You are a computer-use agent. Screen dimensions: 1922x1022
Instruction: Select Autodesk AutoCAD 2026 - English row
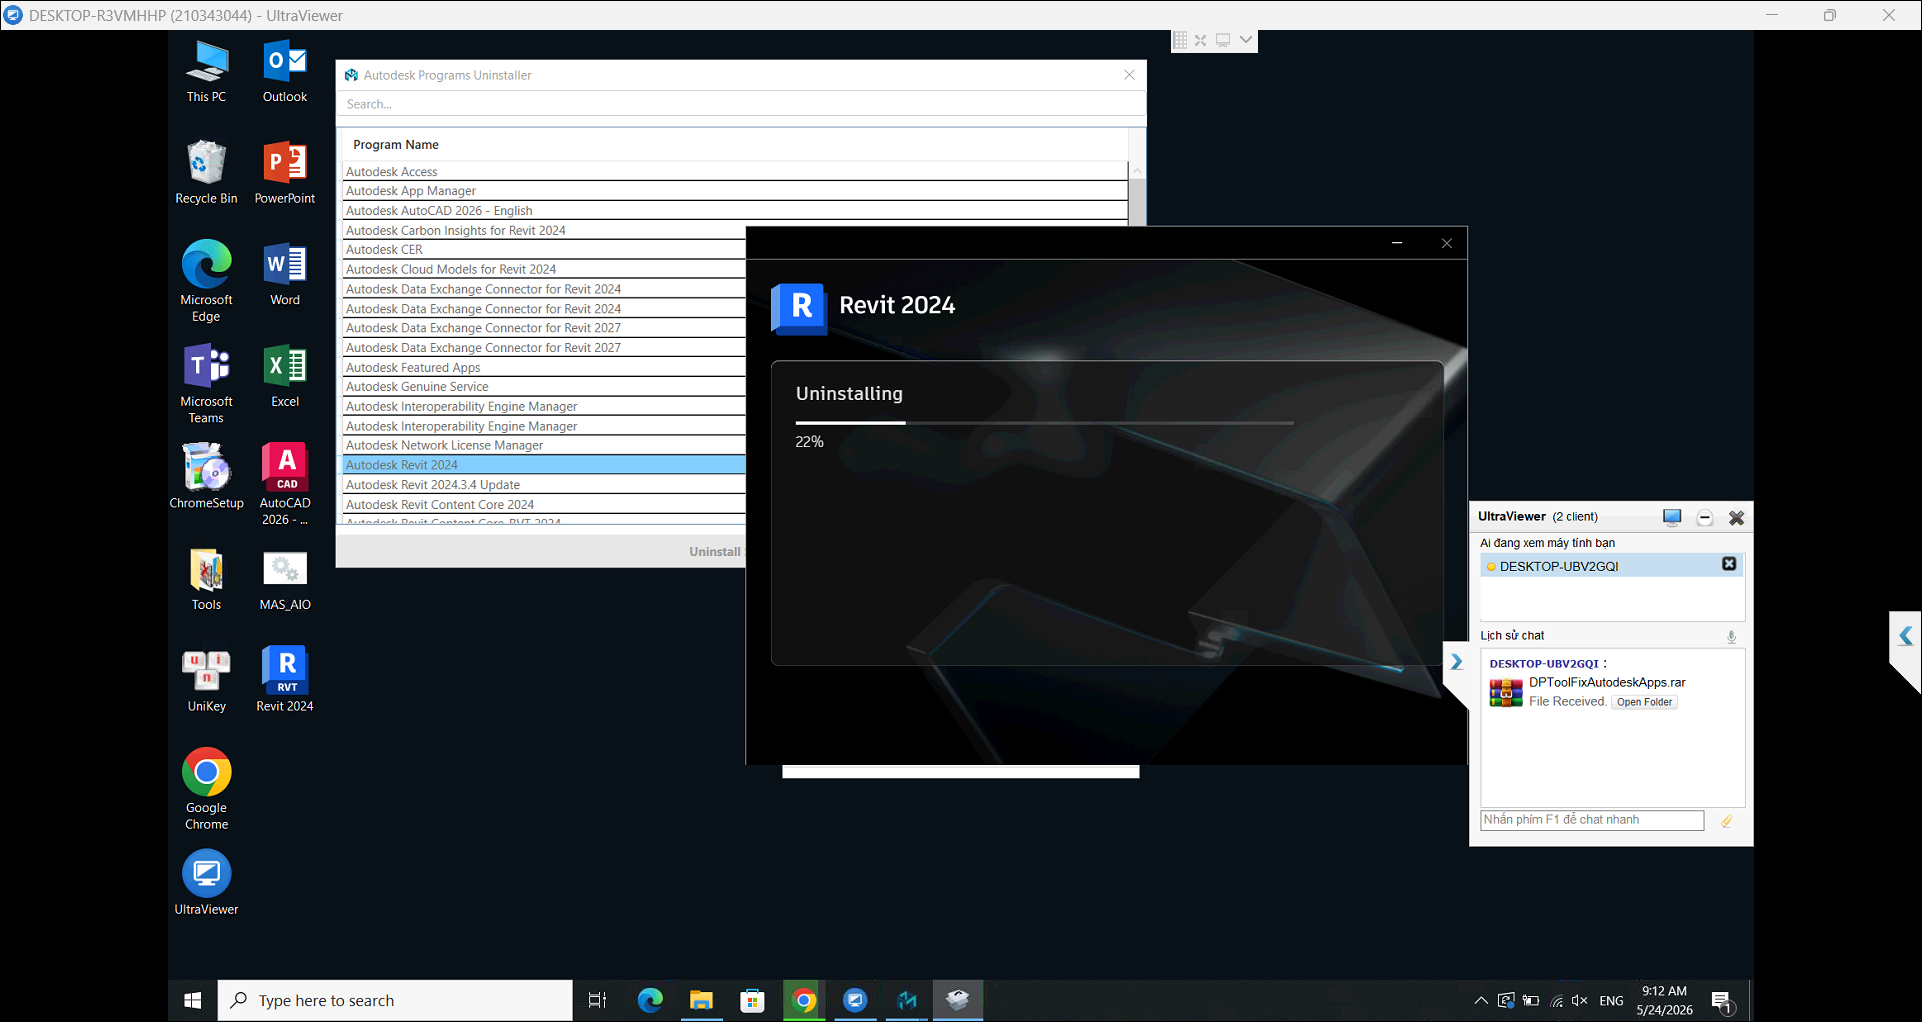pos(735,210)
